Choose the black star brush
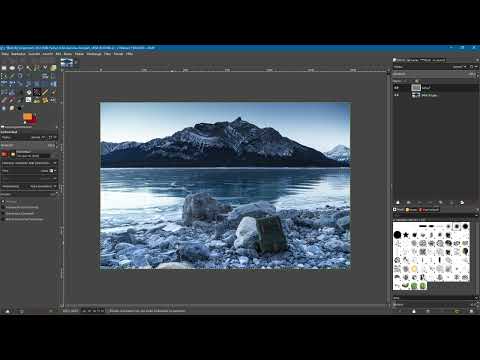Viewport: 480px width, 360px height. pyautogui.click(x=406, y=235)
